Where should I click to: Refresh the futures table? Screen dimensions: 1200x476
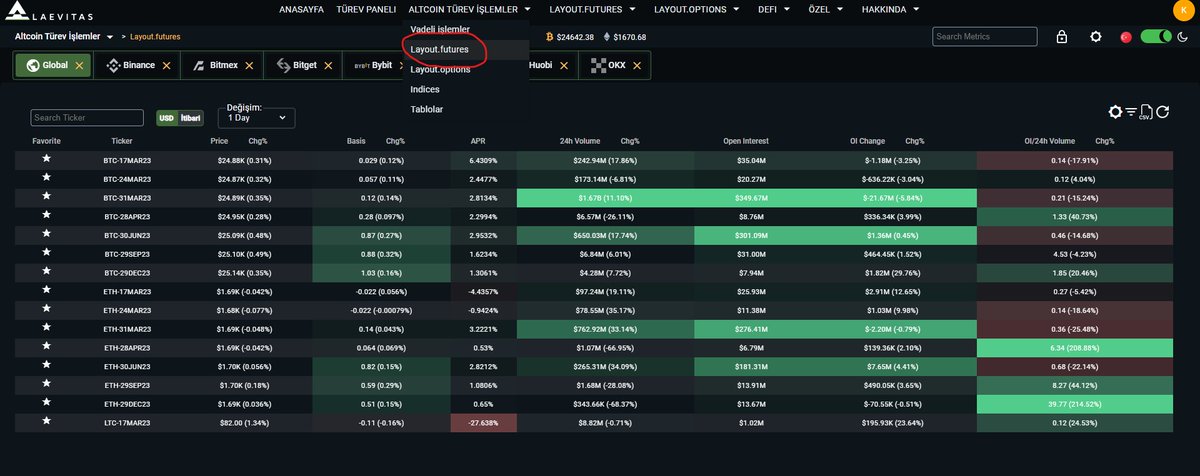coord(1163,112)
